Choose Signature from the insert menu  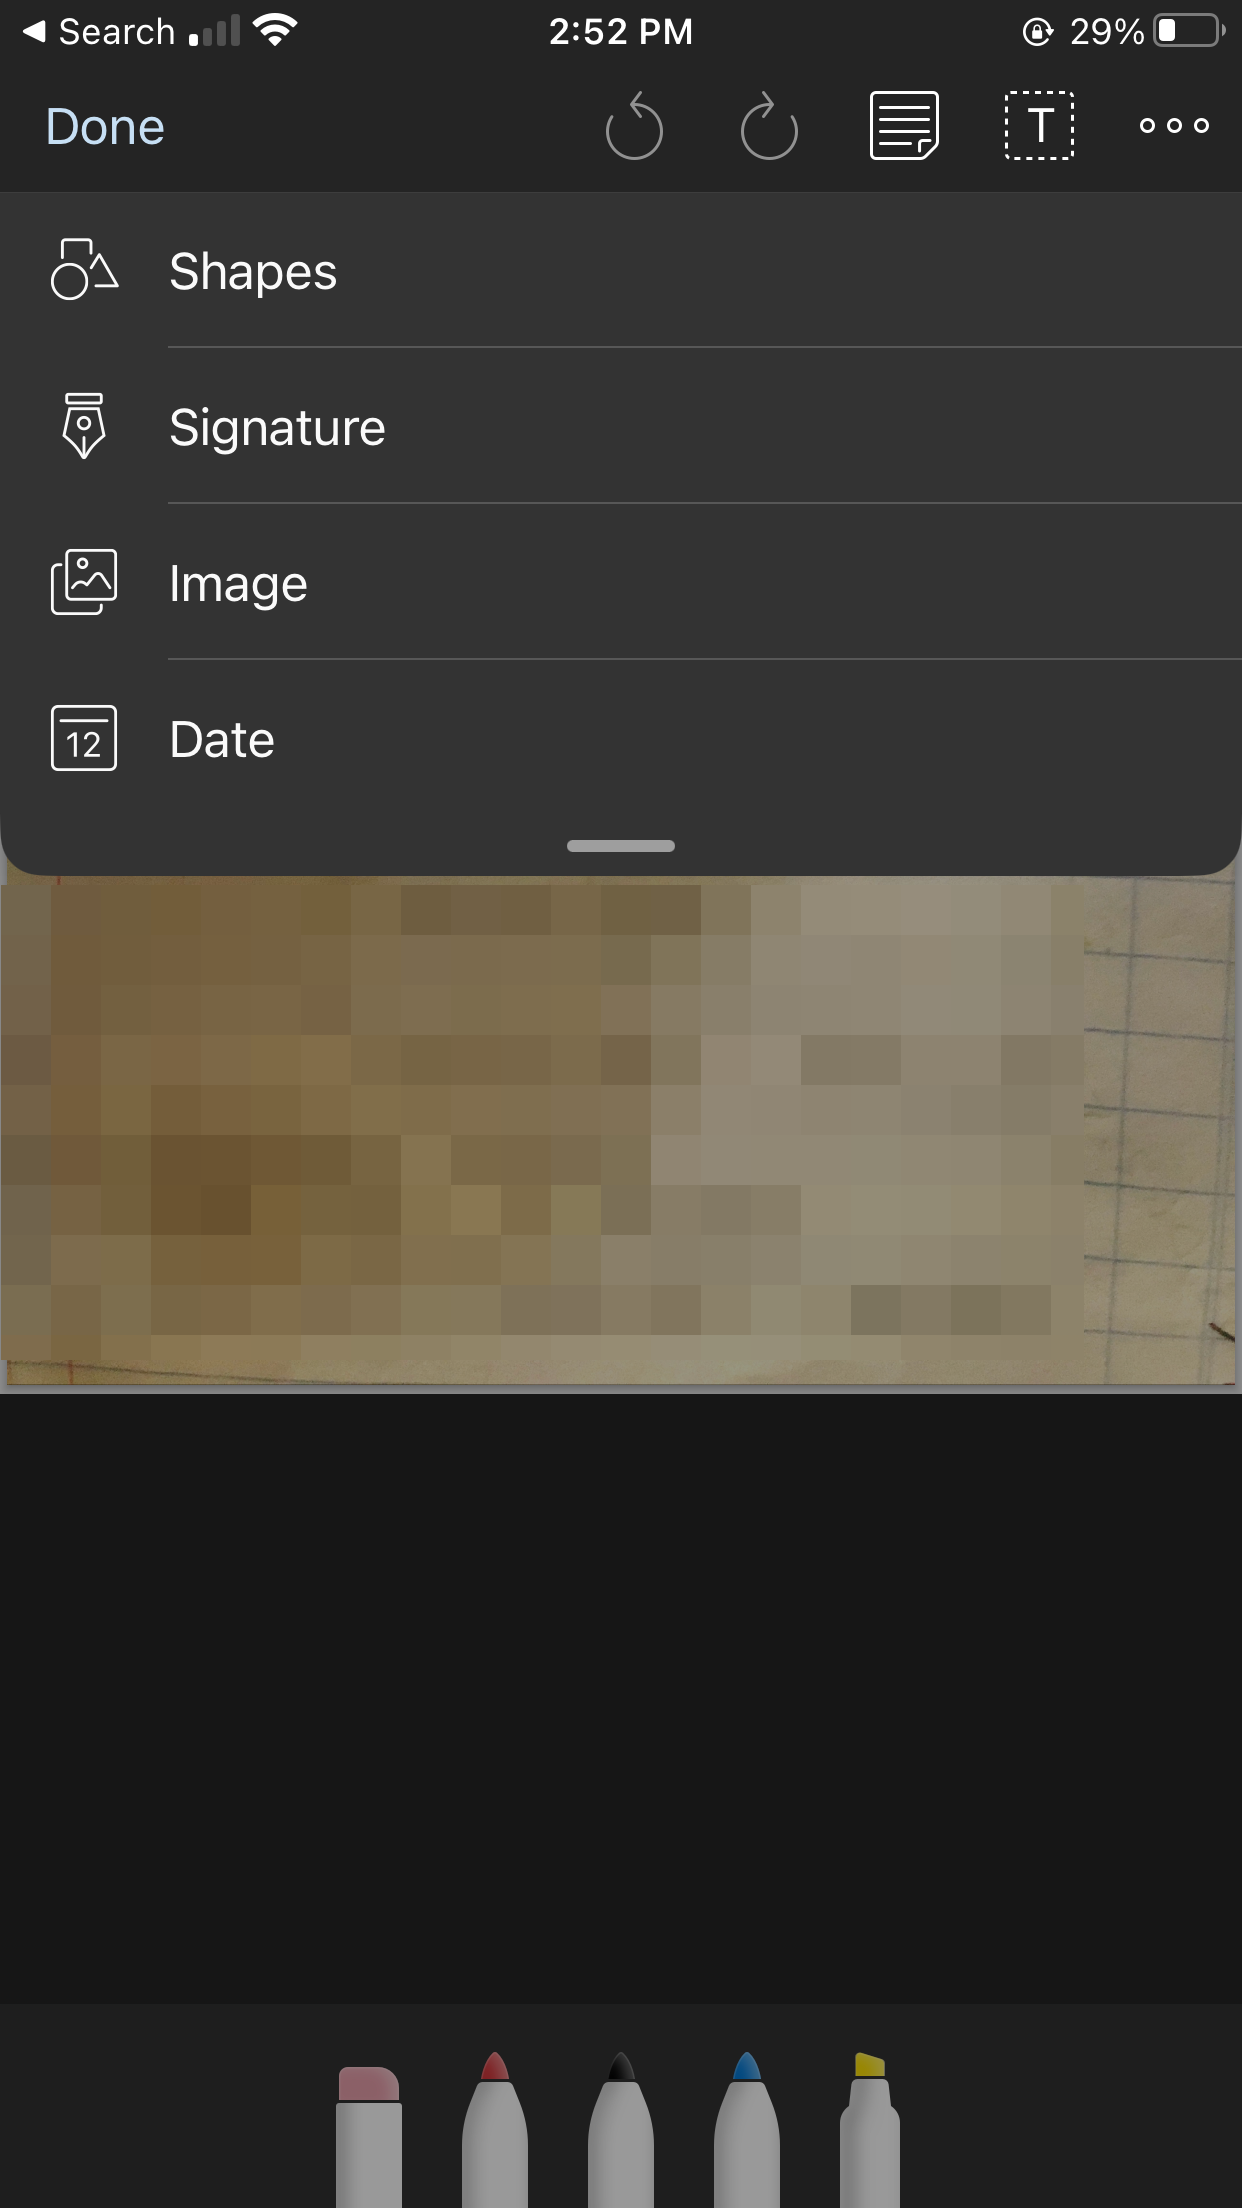(621, 426)
